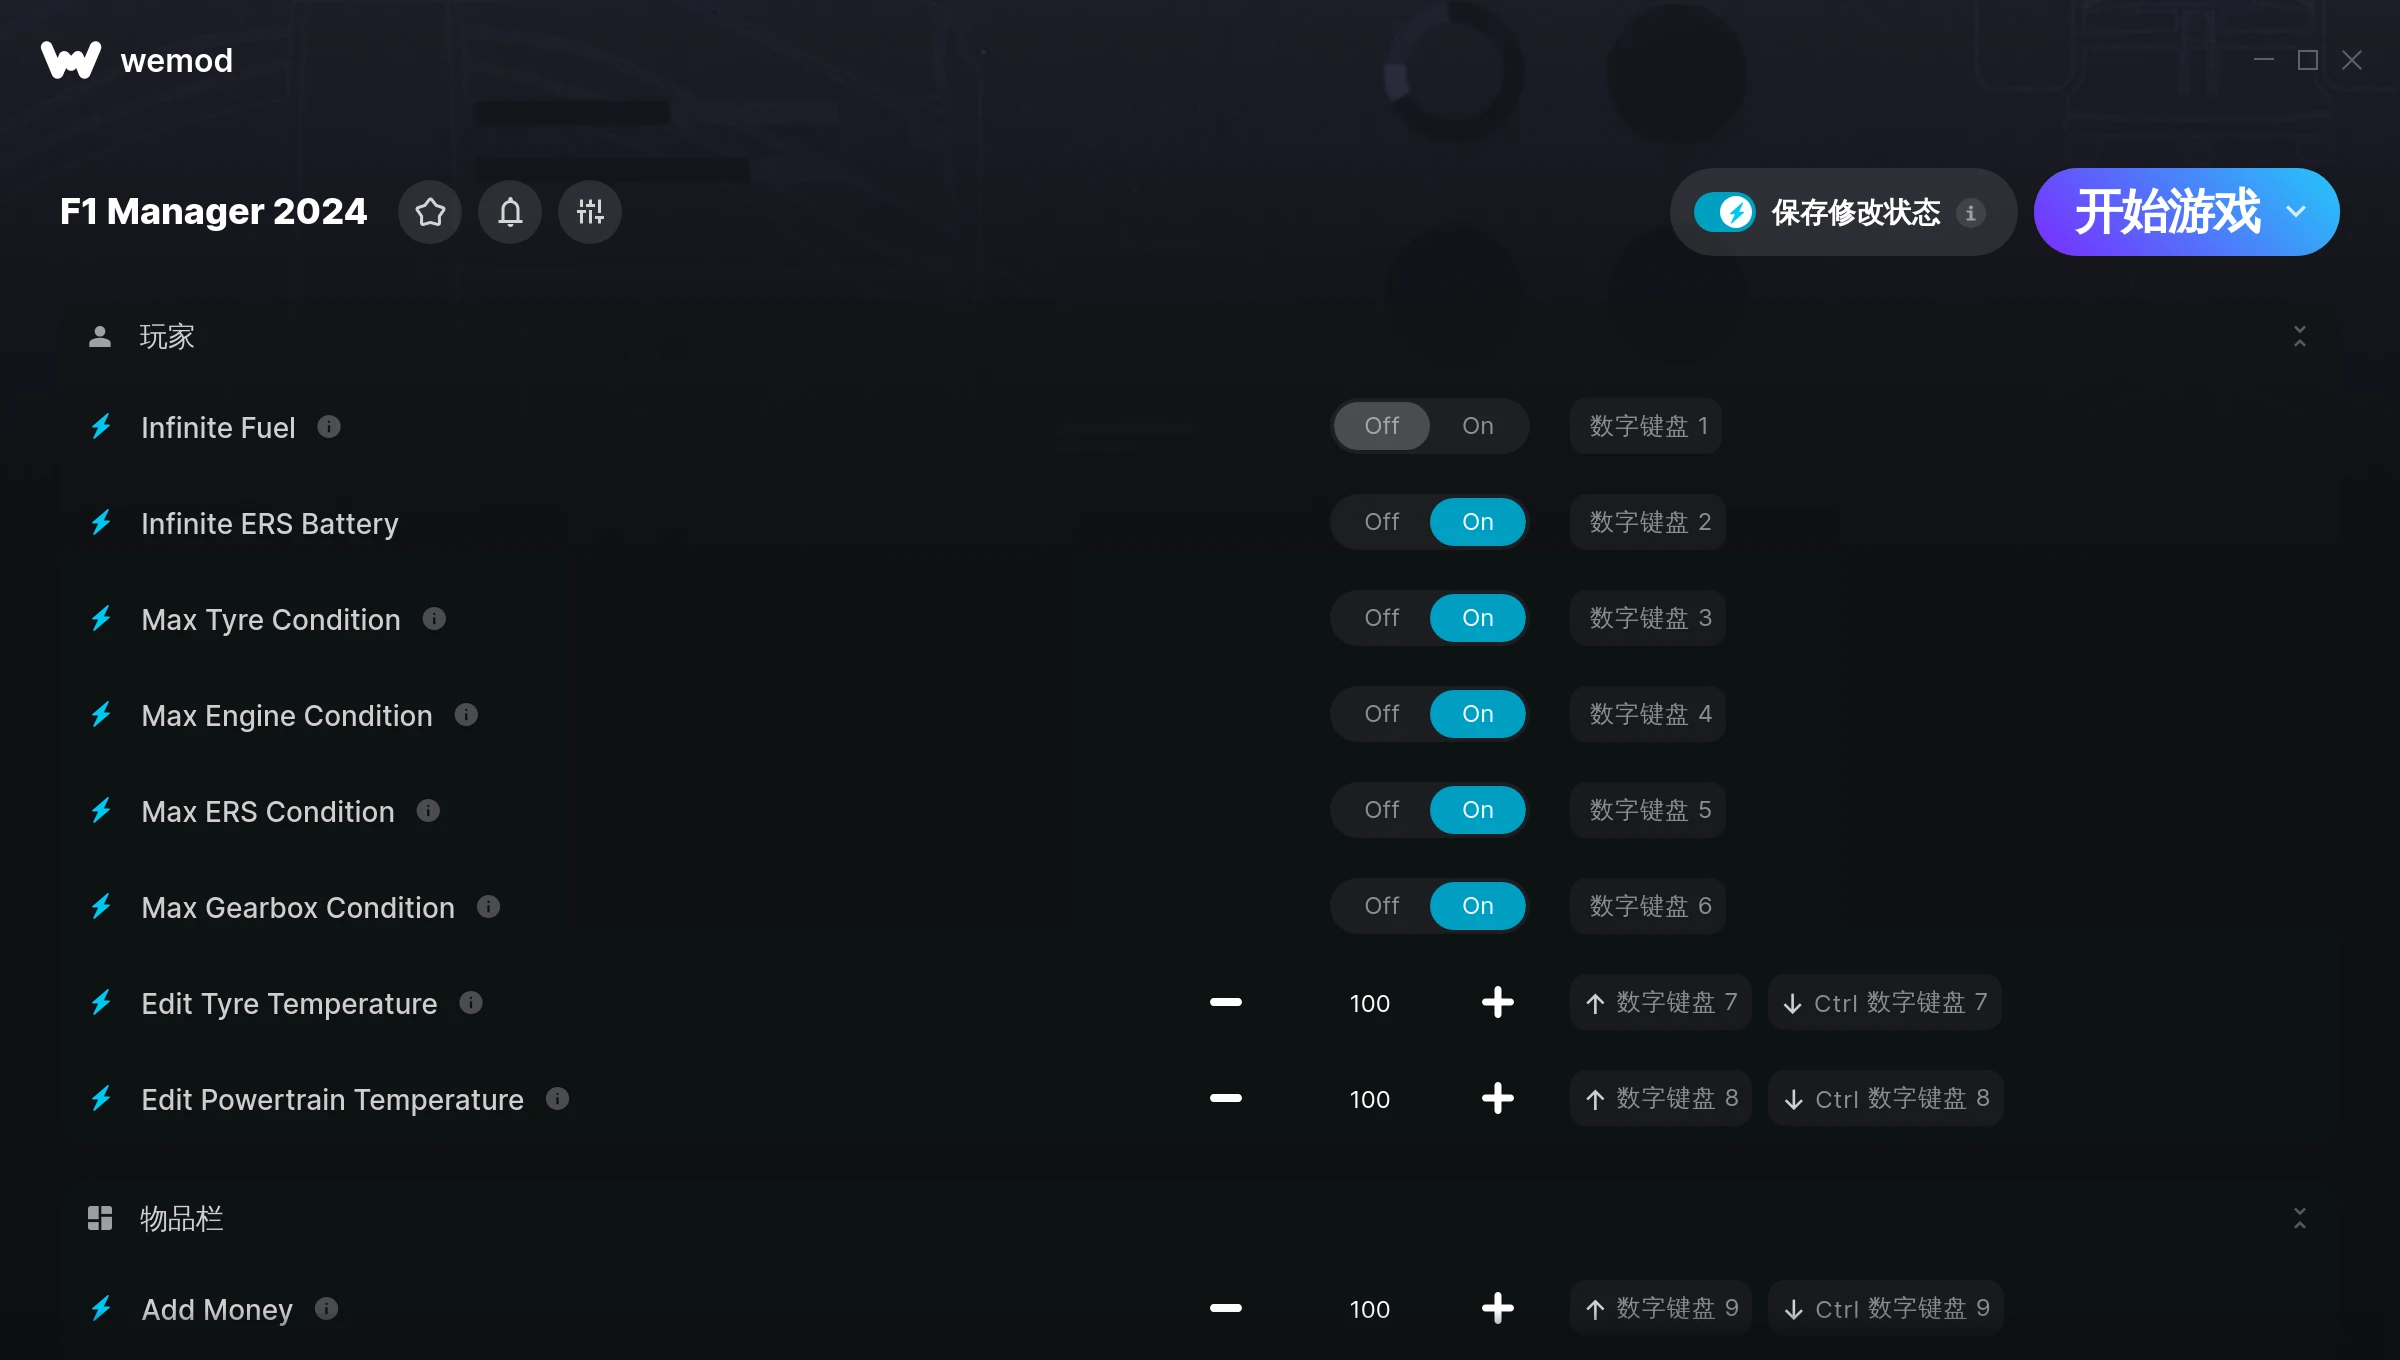The width and height of the screenshot is (2400, 1360).
Task: Decrease Add Money value with minus
Action: 1226,1308
